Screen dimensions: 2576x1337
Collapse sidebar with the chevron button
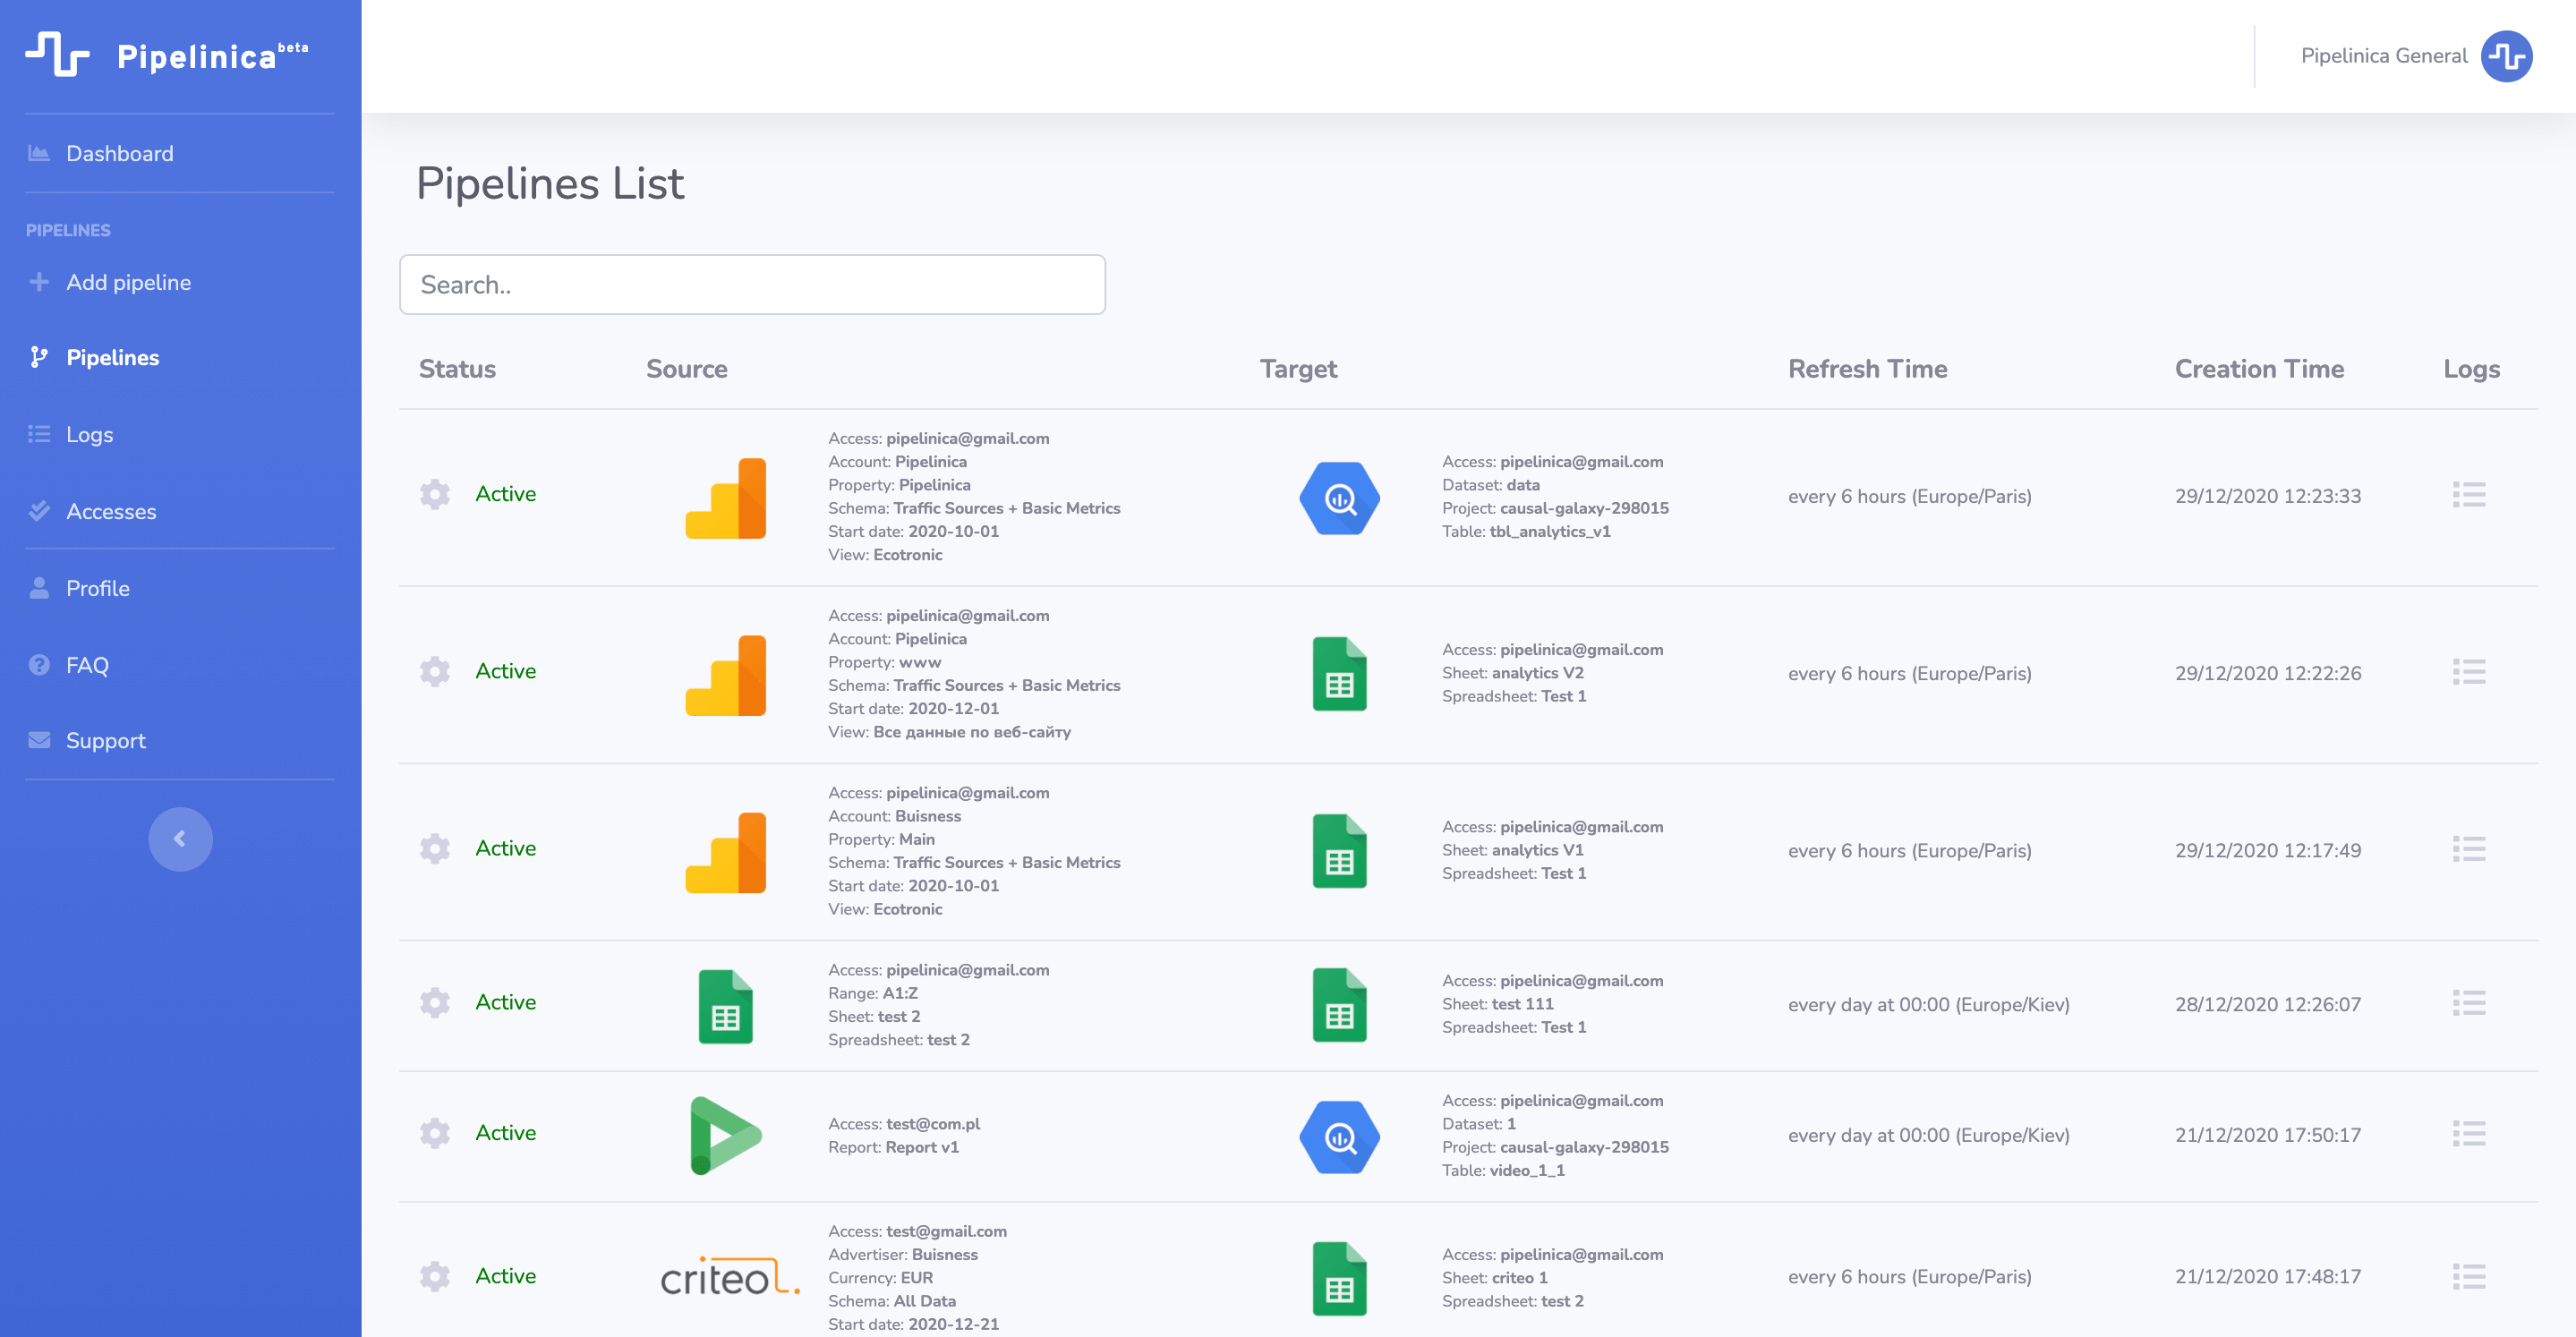pyautogui.click(x=180, y=839)
